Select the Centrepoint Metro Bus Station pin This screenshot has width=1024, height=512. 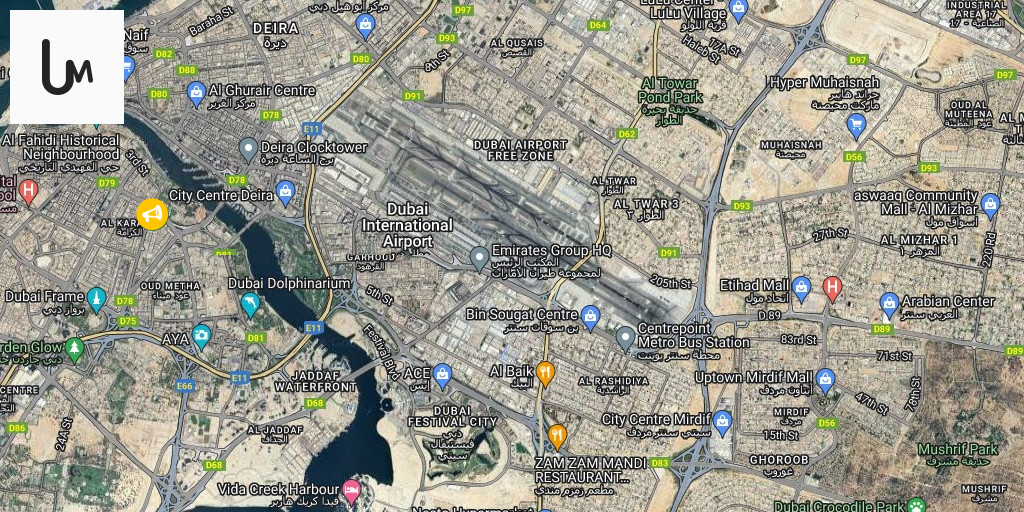[626, 339]
